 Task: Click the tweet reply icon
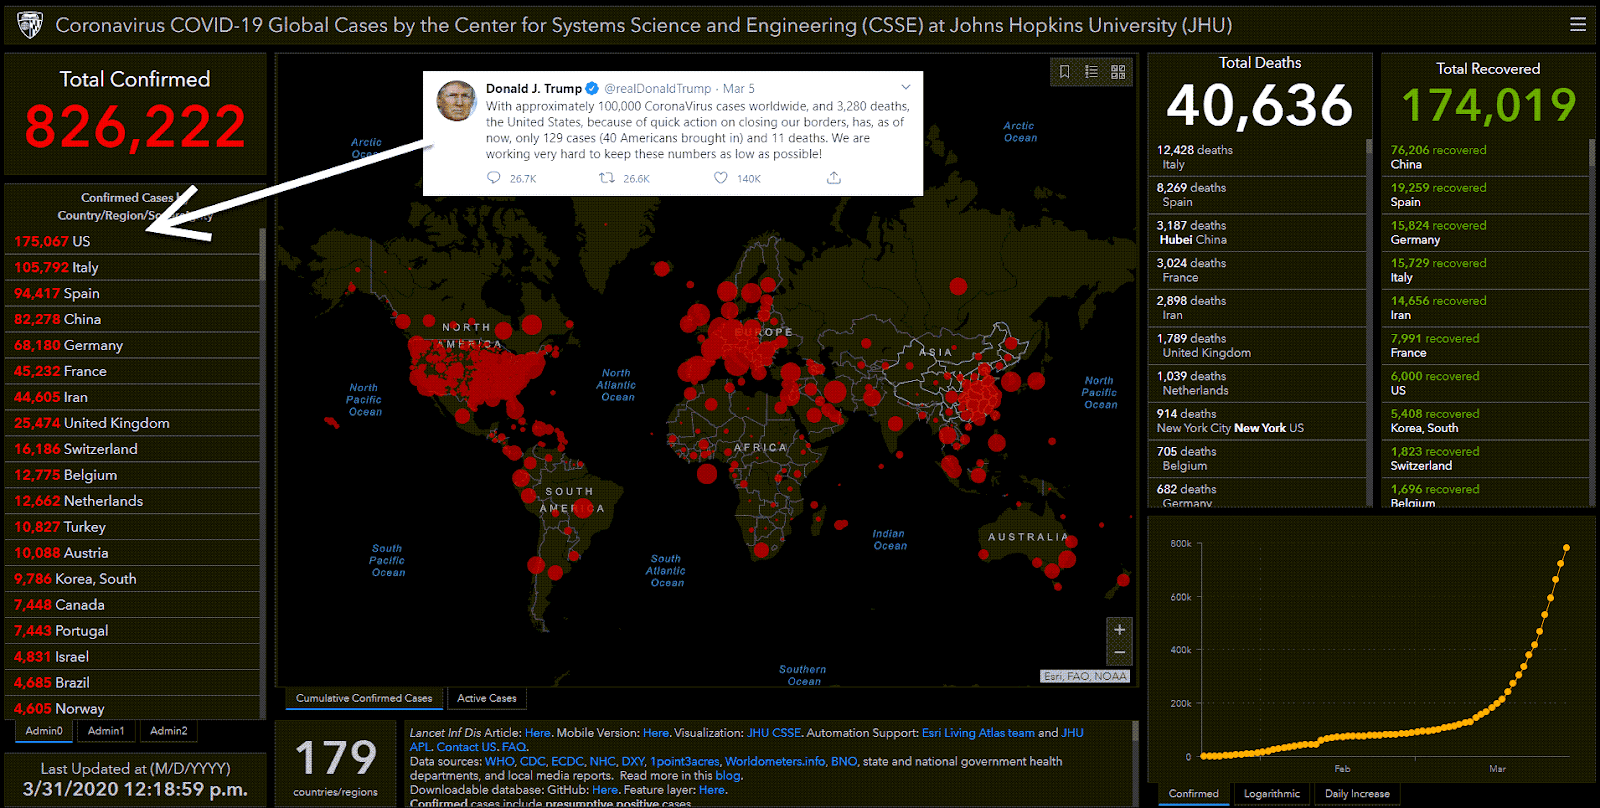click(493, 178)
